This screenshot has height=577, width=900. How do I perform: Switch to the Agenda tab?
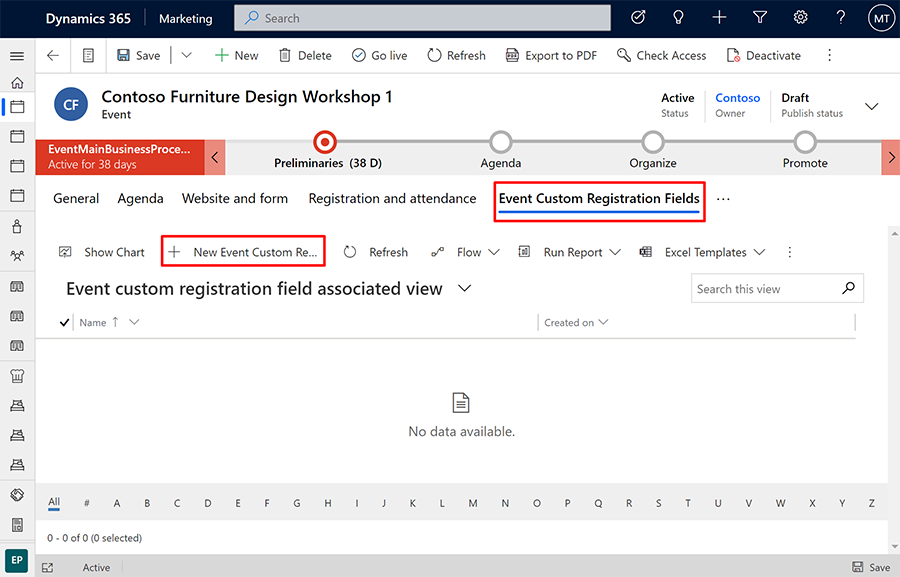point(140,198)
